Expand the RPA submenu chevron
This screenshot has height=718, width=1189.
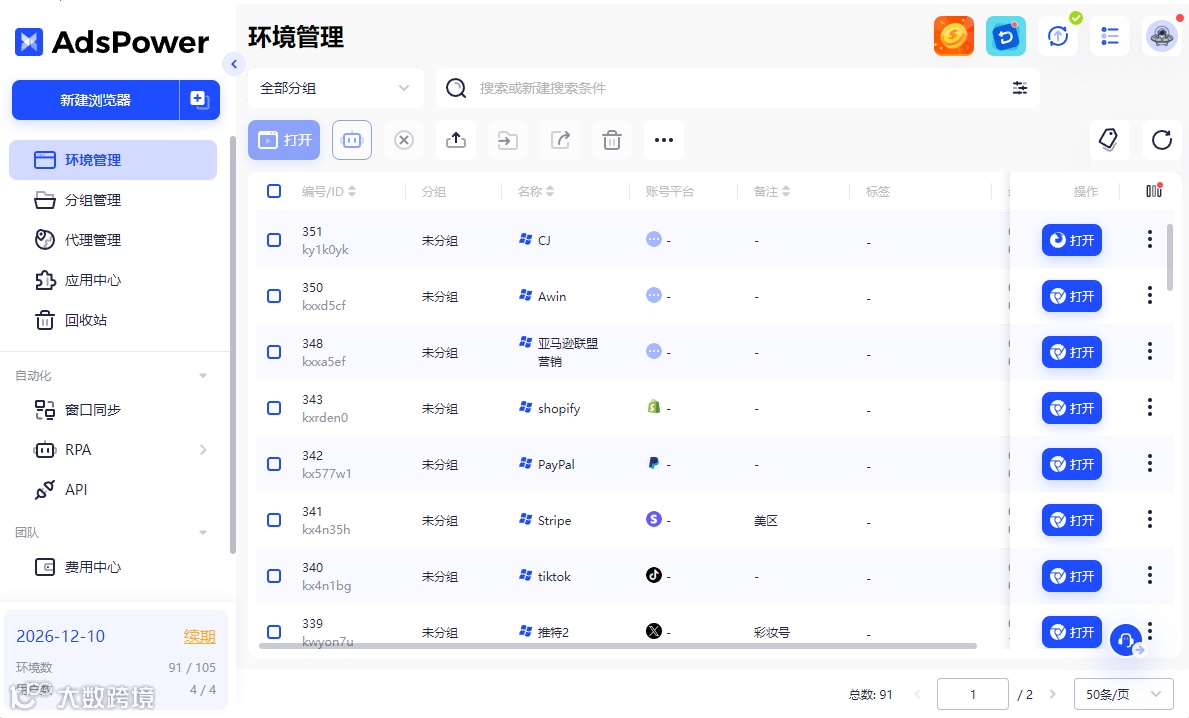pyautogui.click(x=202, y=450)
